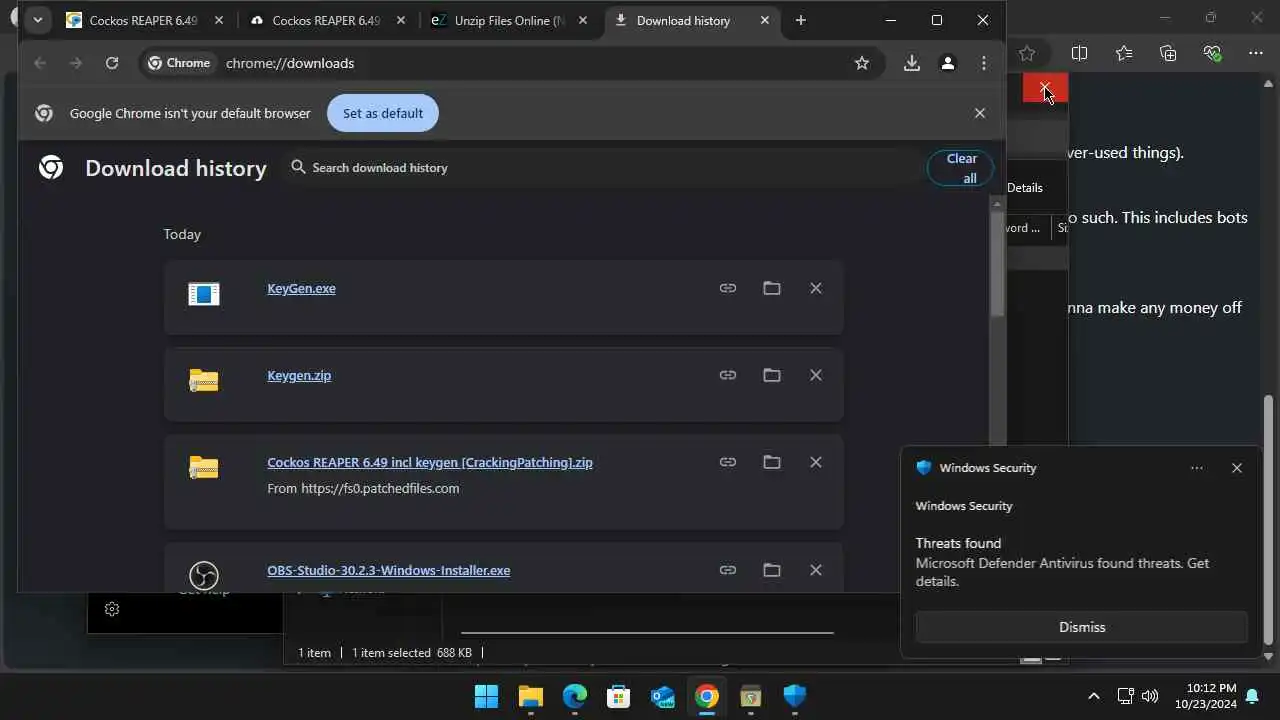This screenshot has width=1280, height=720.
Task: Close the Unzip Files Online tab
Action: 582,20
